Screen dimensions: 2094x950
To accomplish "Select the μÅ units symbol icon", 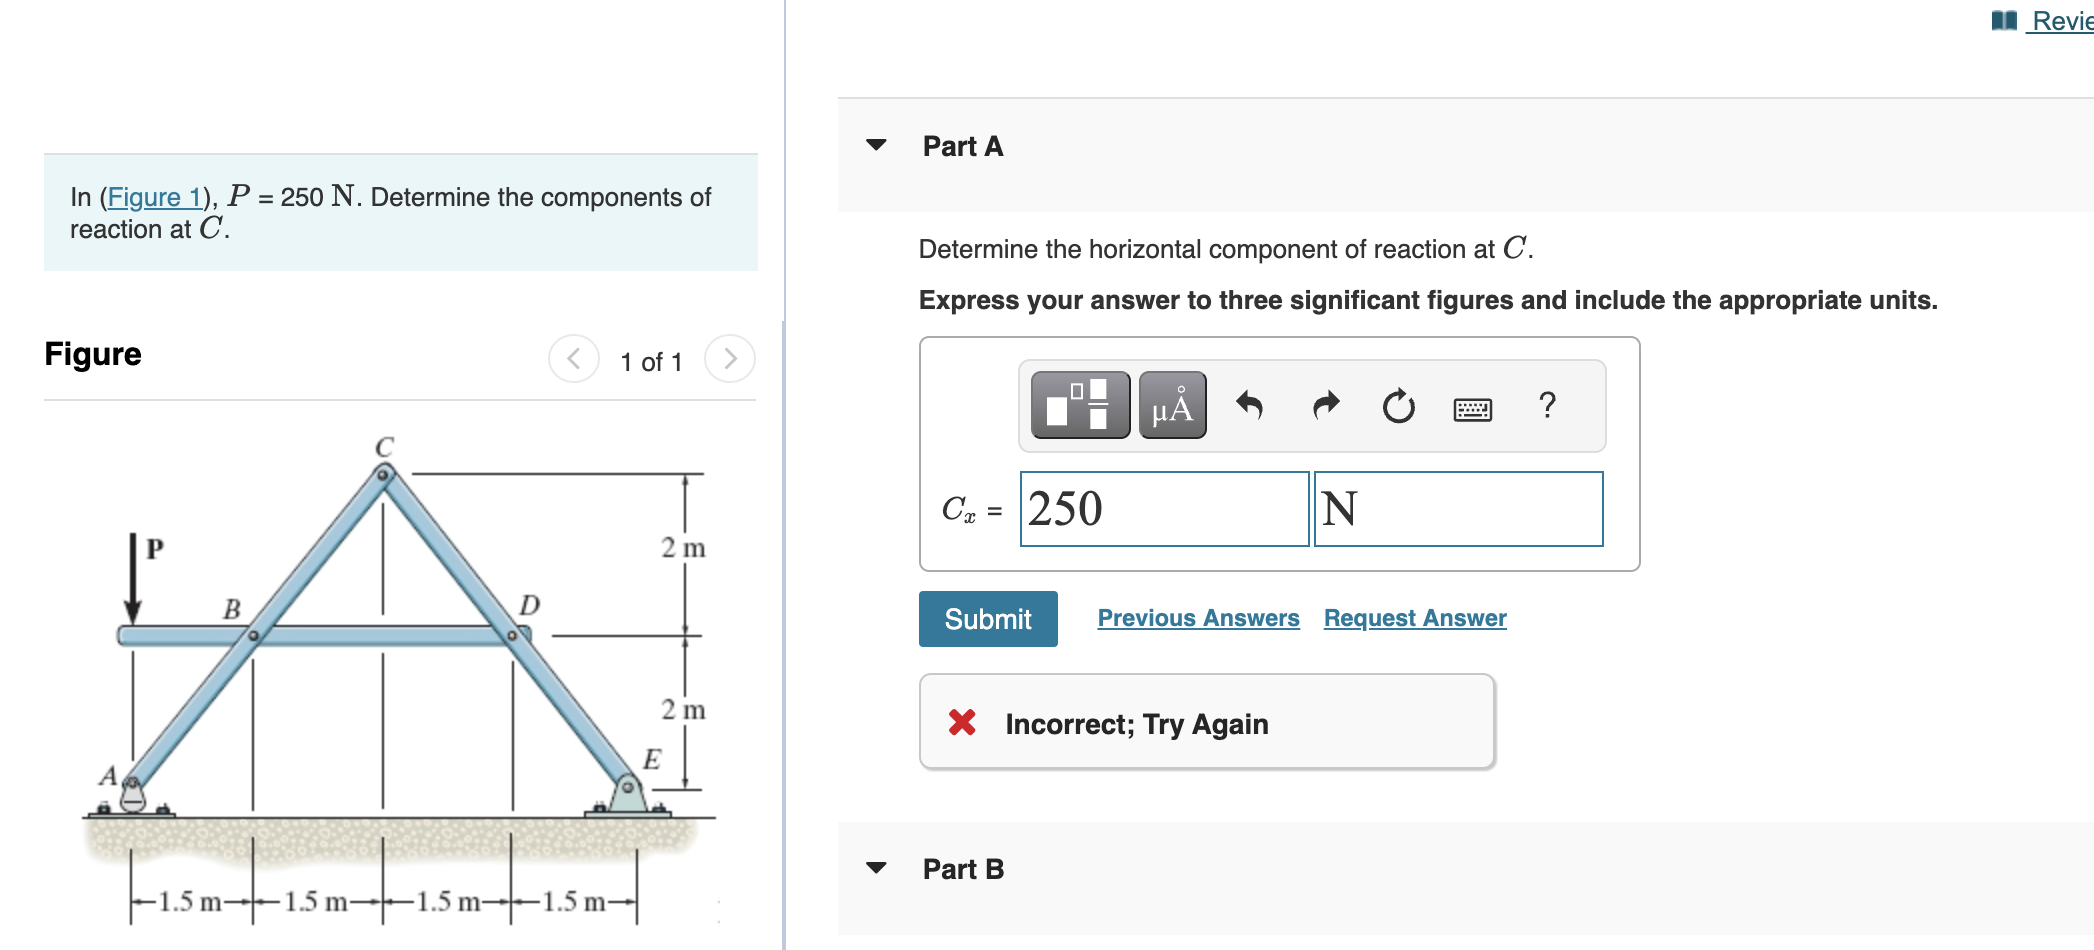I will pos(1172,406).
